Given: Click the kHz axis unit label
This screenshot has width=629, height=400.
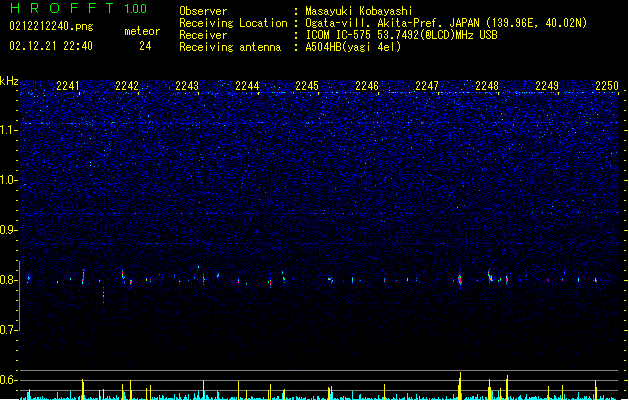Looking at the screenshot, I should [x=9, y=81].
